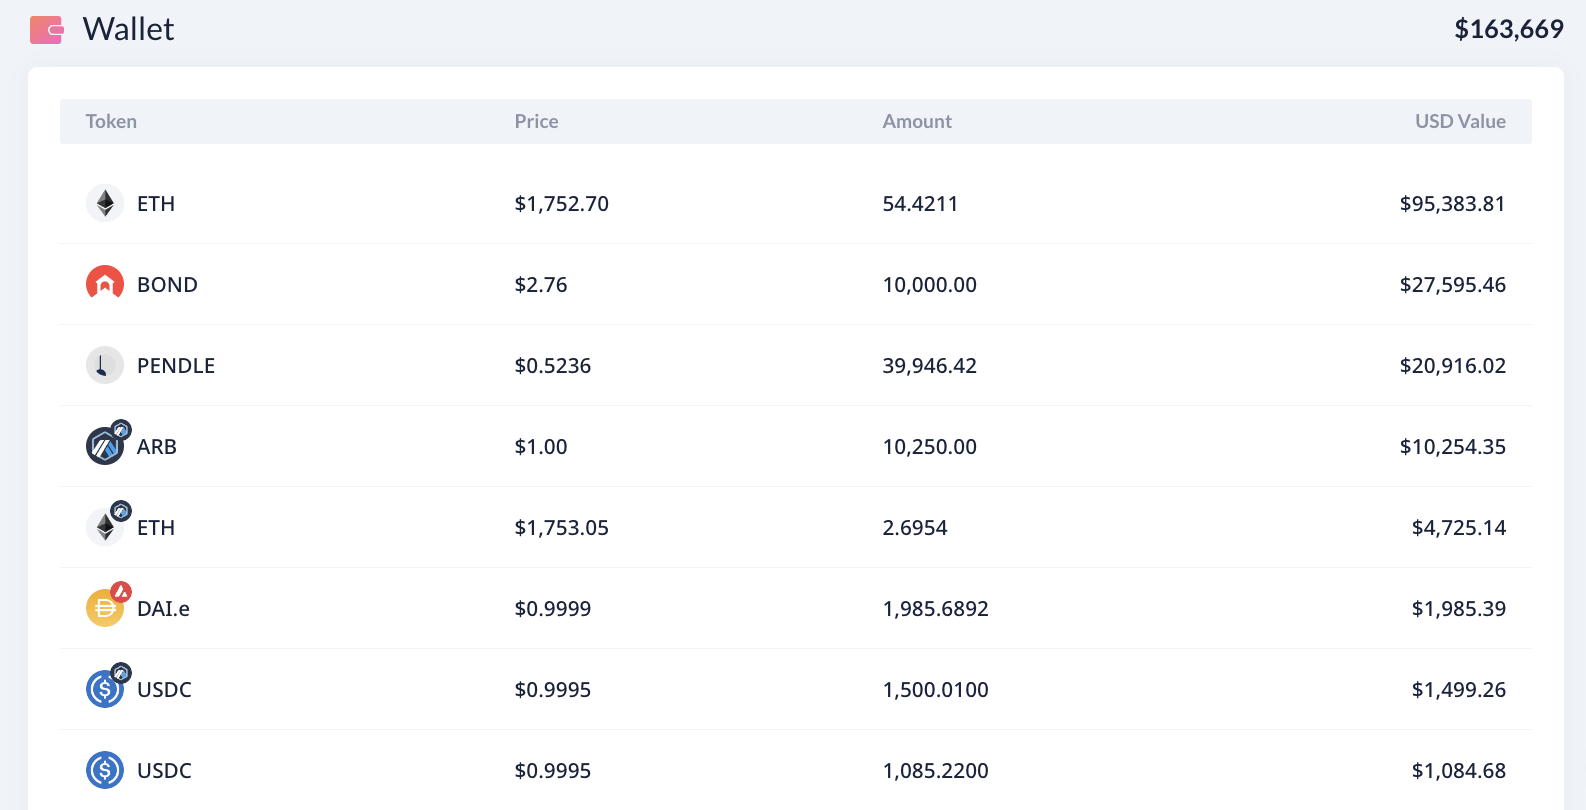
Task: Click the Wallet section title
Action: tap(128, 30)
